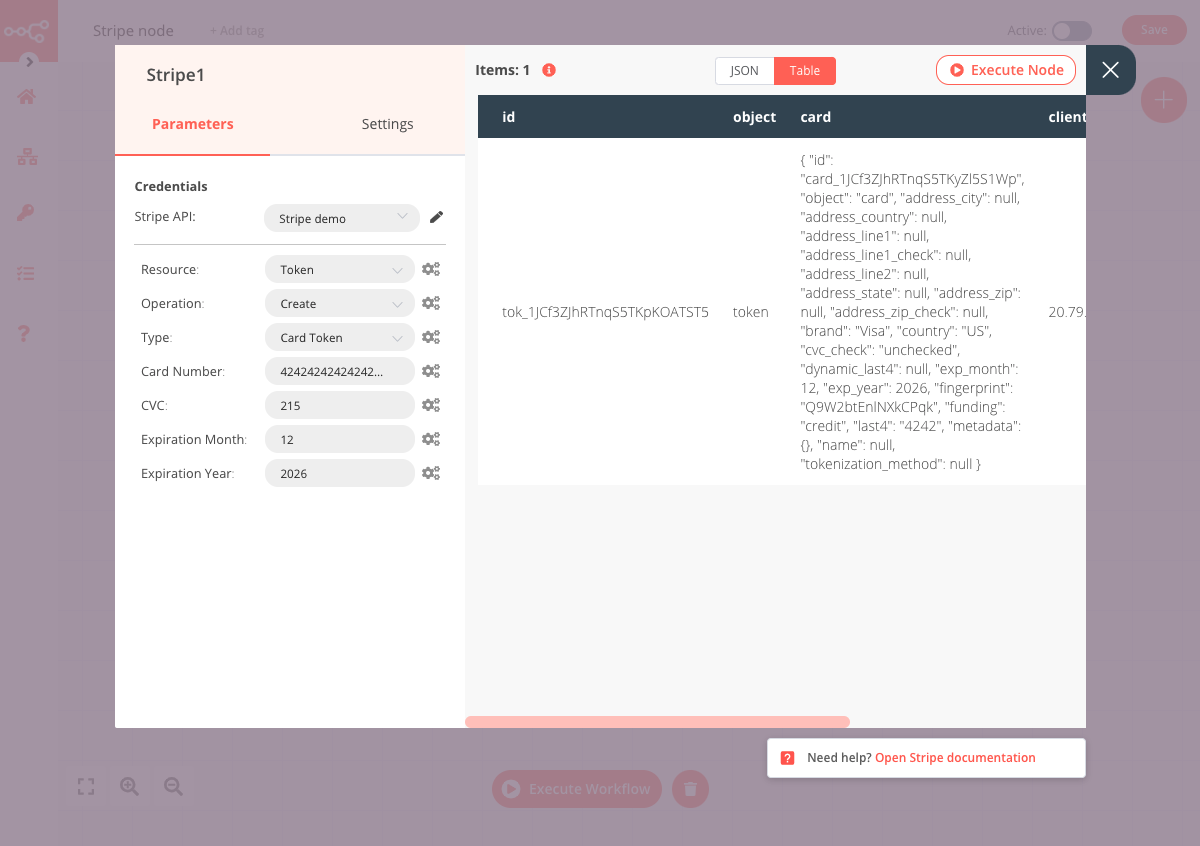1200x846 pixels.
Task: Select the Parameters tab
Action: [x=192, y=124]
